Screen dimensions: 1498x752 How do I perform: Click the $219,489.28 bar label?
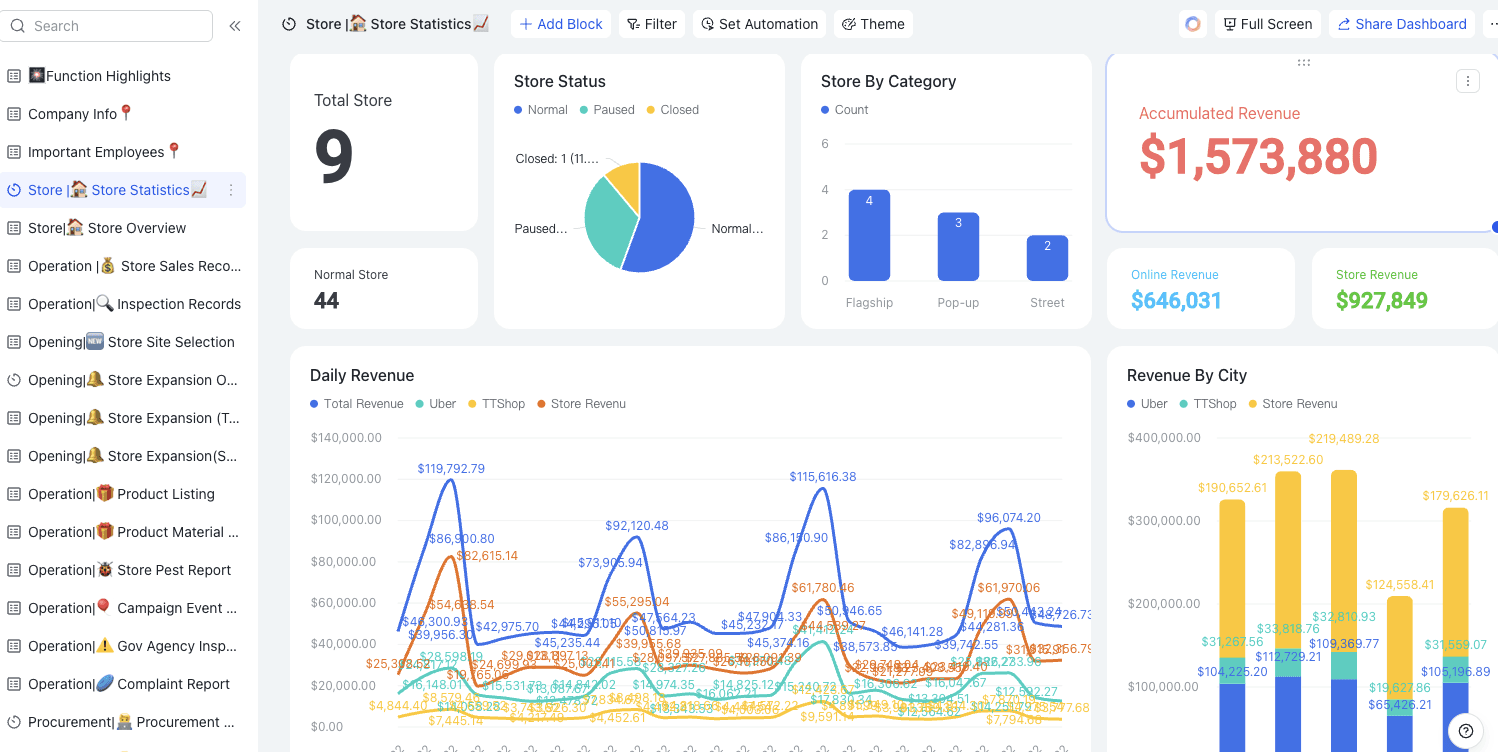click(1344, 438)
